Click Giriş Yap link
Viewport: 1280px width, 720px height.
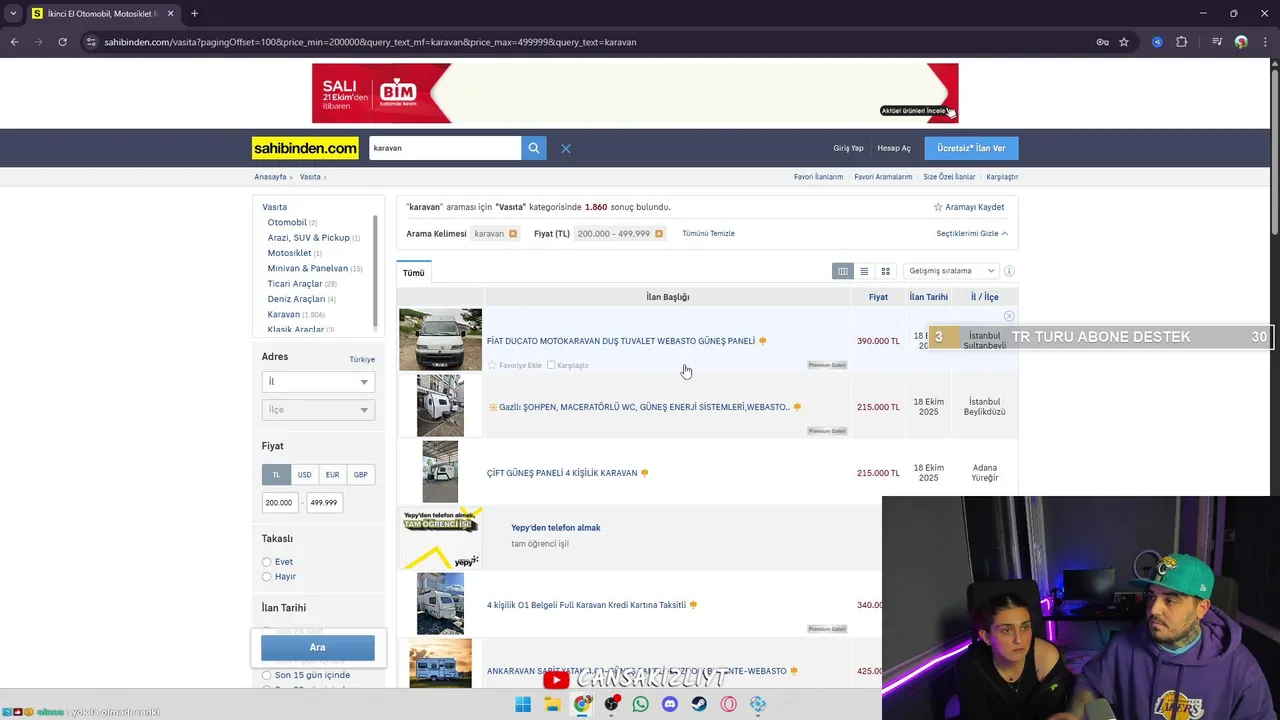(x=848, y=148)
